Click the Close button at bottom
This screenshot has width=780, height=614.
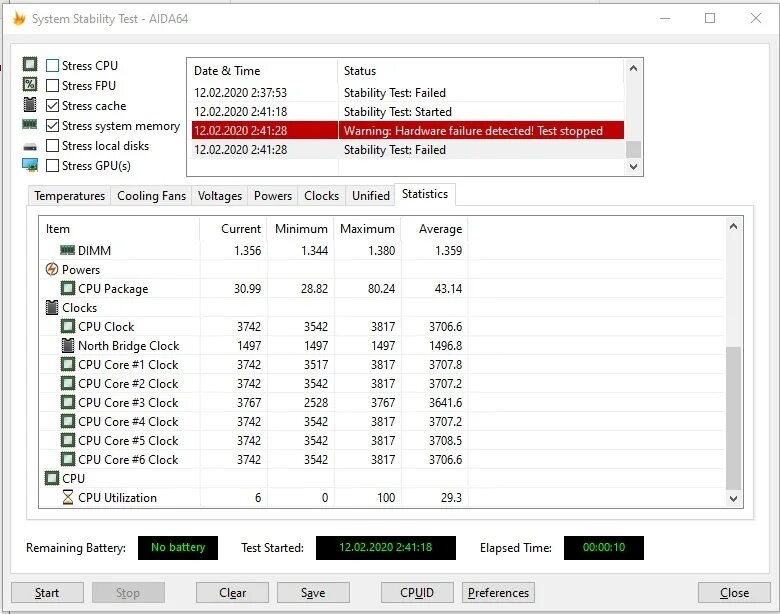734,593
